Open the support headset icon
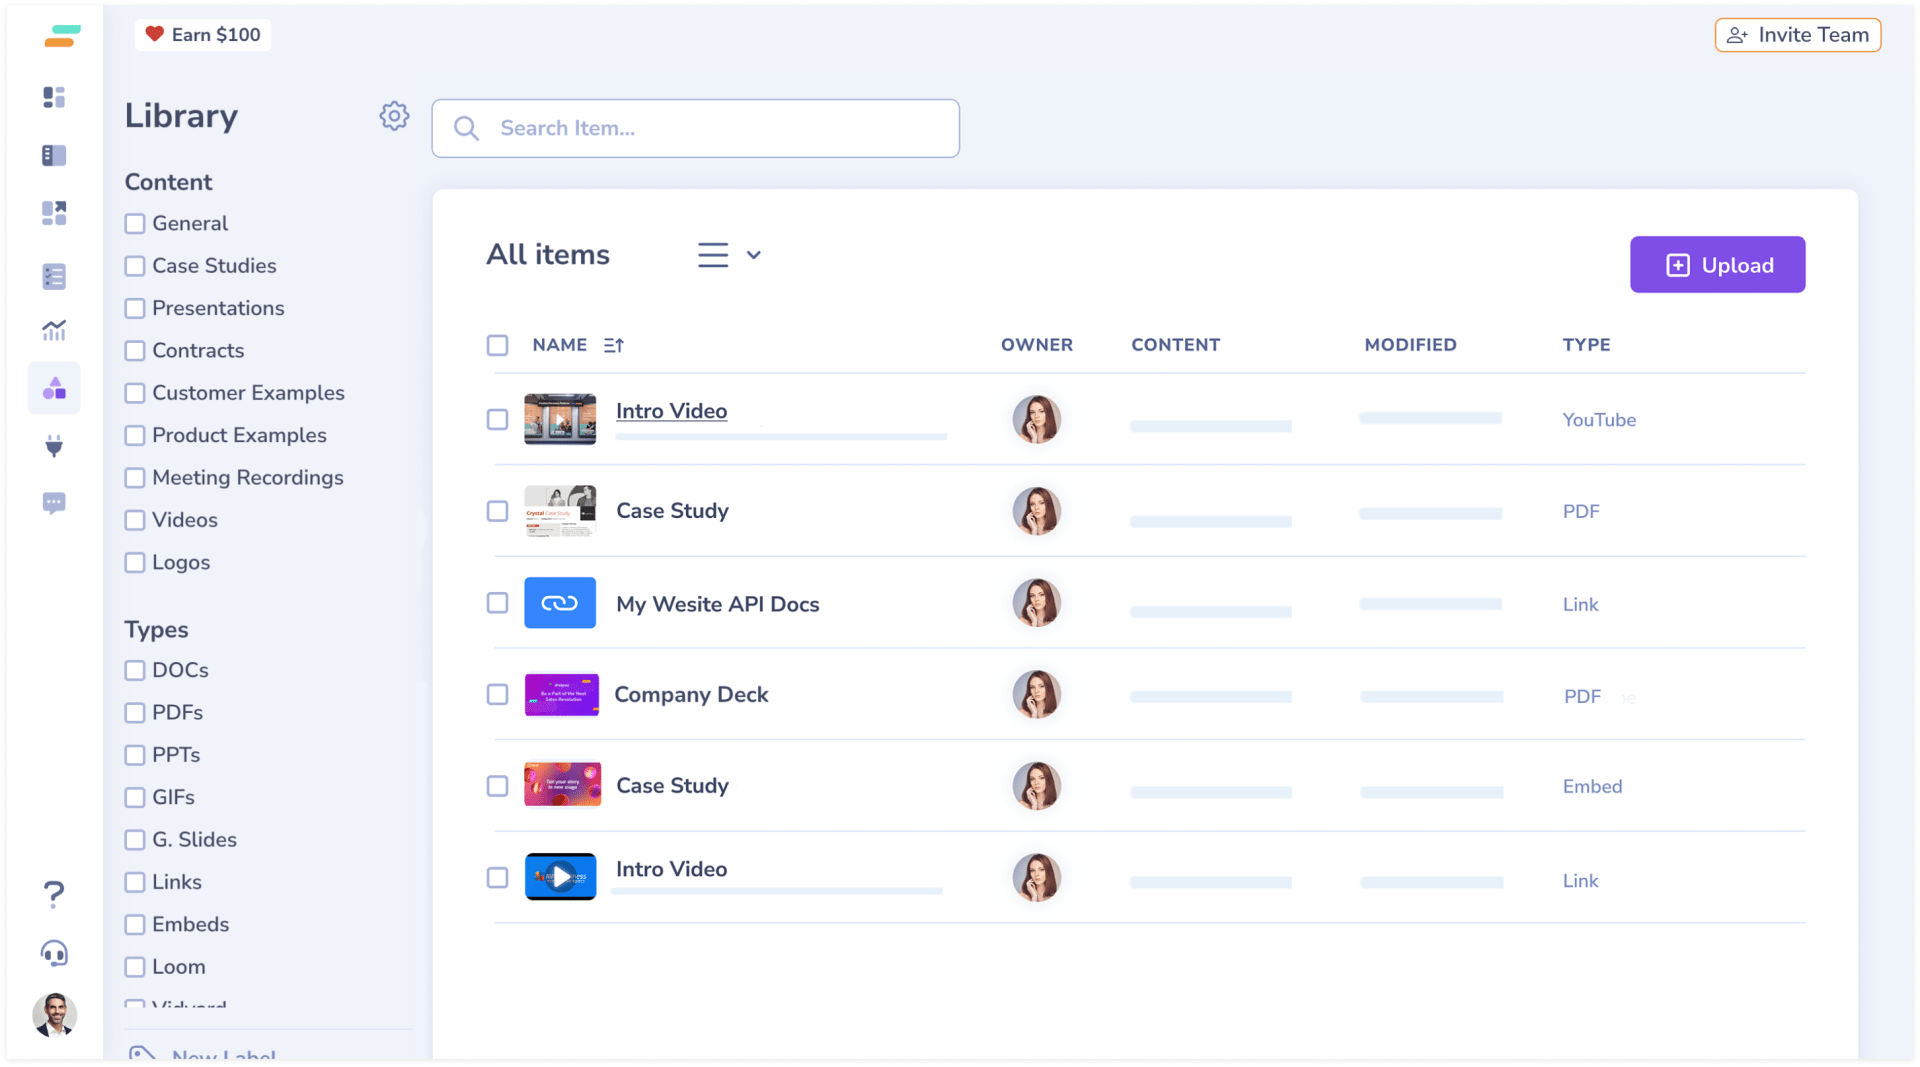This screenshot has height=1067, width=1920. (54, 953)
